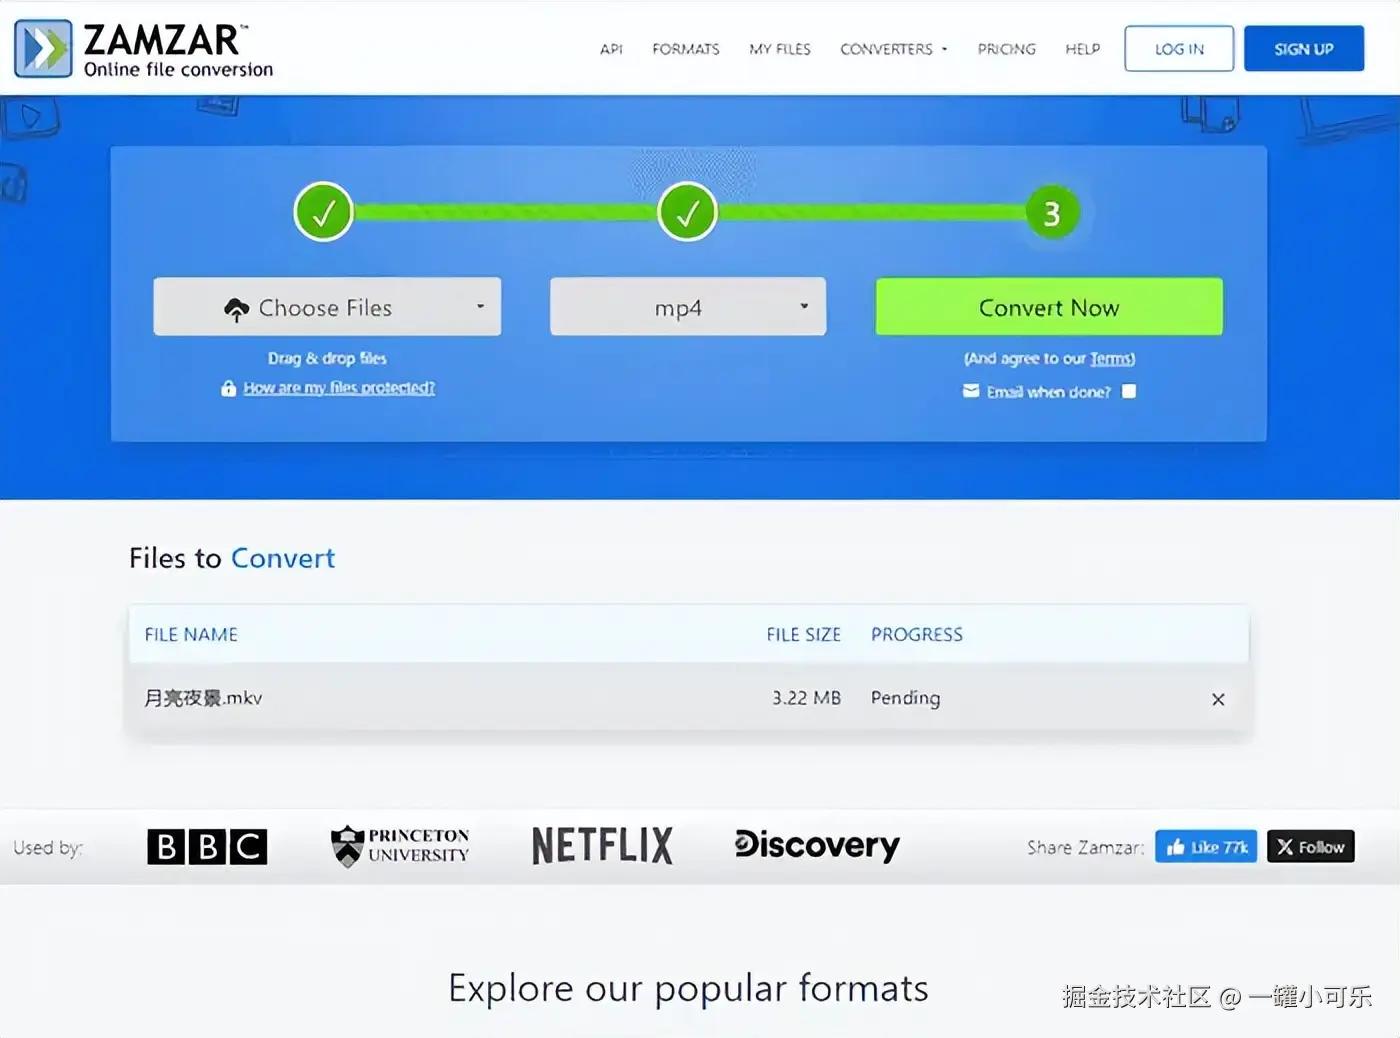Click the LOG IN button
The width and height of the screenshot is (1400, 1038).
click(x=1179, y=49)
